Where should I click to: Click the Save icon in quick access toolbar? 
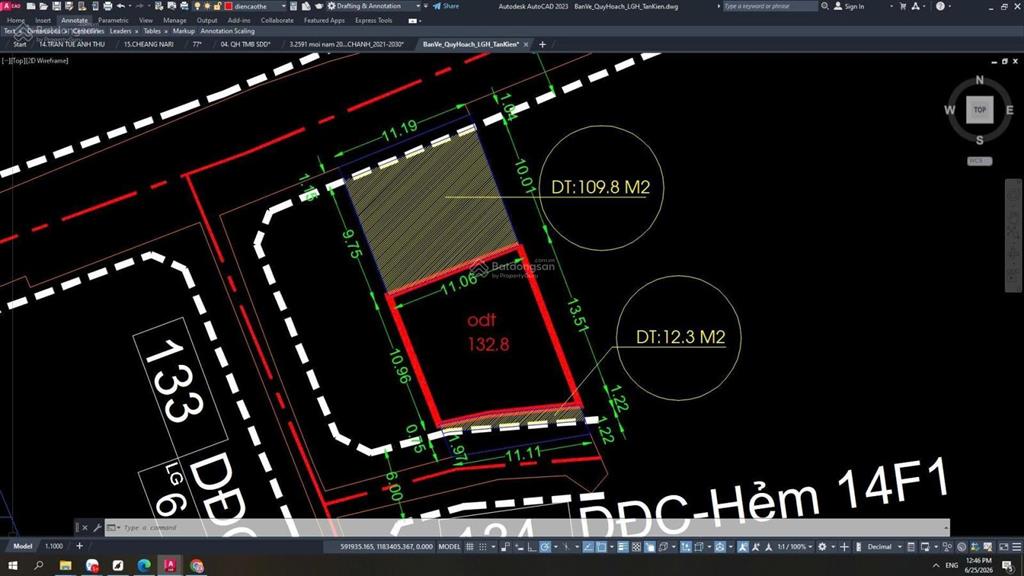pyautogui.click(x=56, y=6)
